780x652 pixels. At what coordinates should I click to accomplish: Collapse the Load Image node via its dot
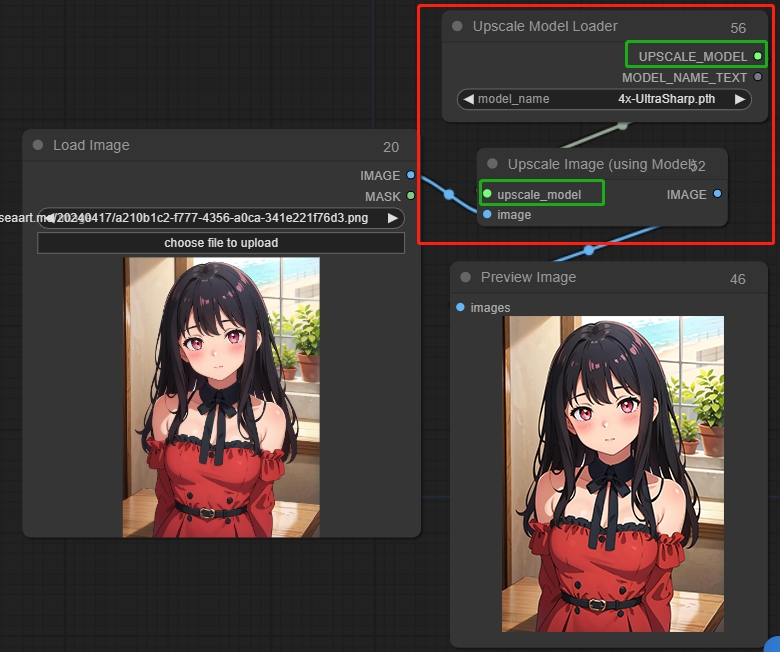(38, 145)
